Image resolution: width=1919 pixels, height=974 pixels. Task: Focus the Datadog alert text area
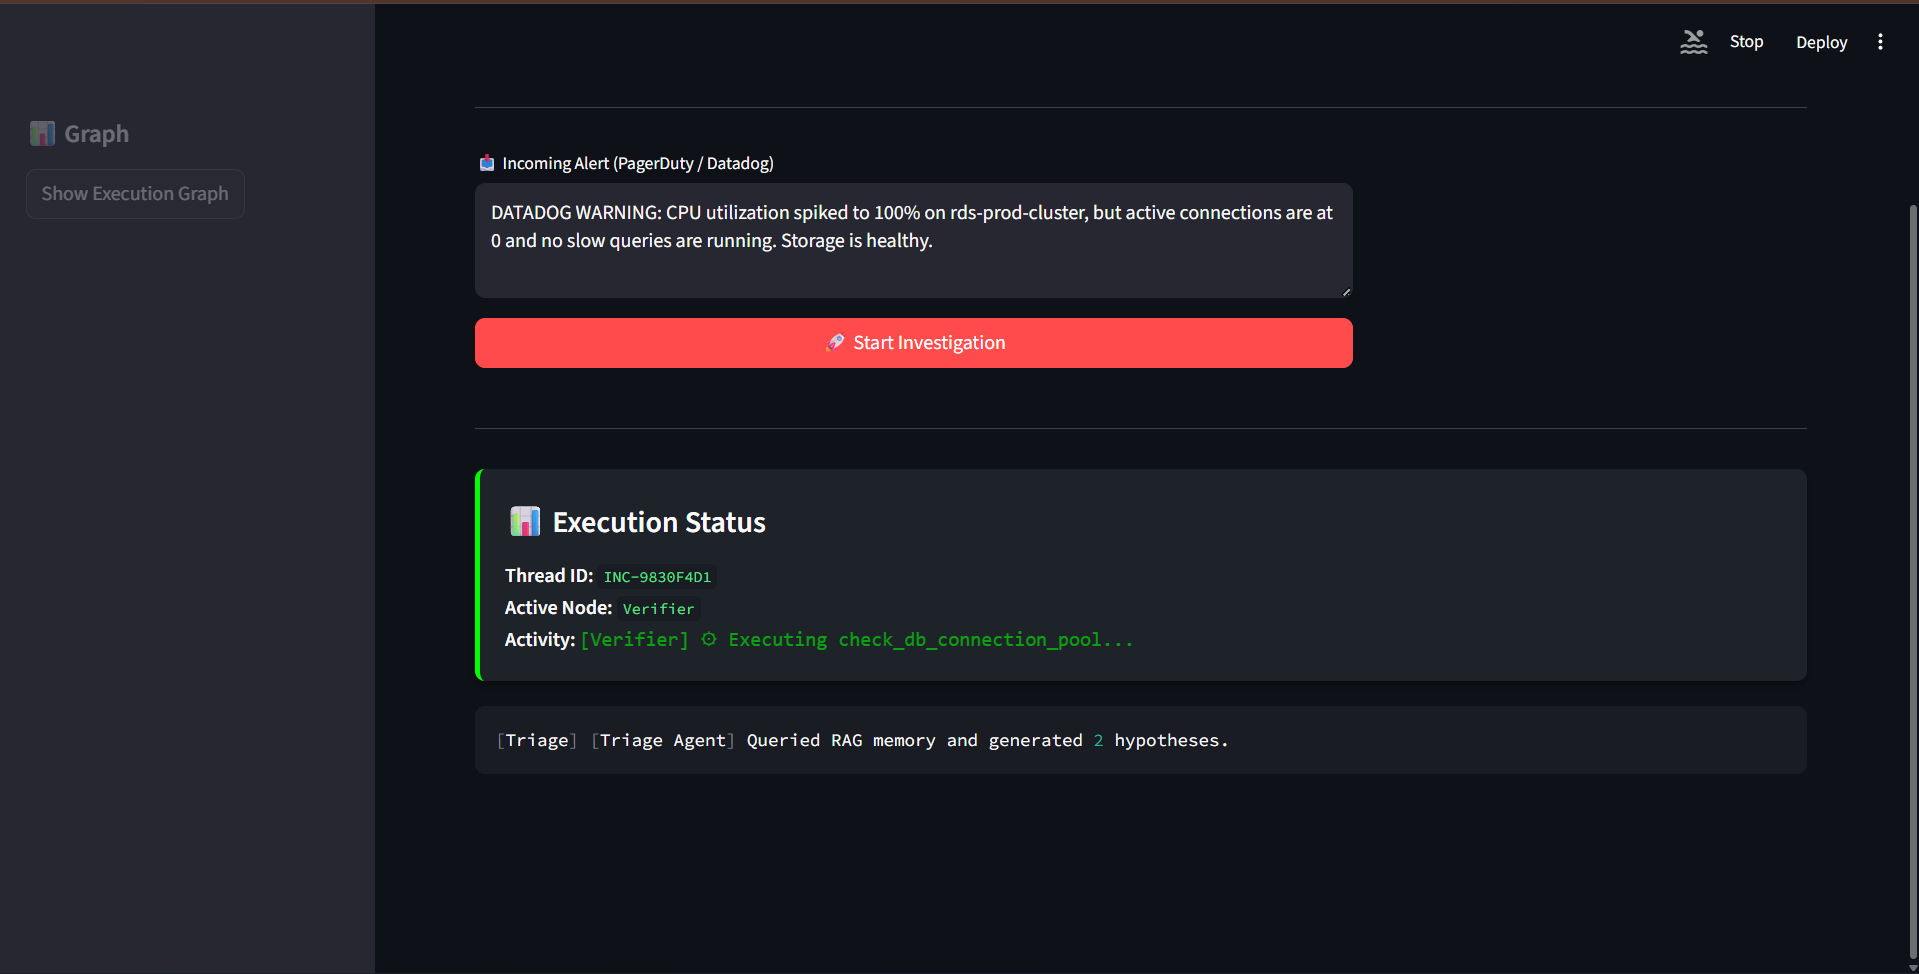913,240
